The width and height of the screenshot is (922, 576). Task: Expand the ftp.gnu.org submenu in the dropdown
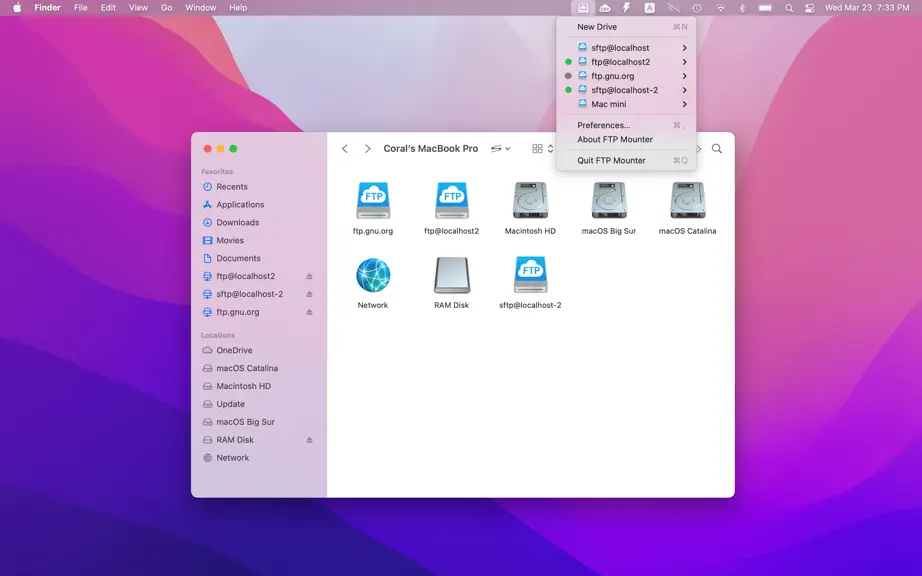coord(684,76)
